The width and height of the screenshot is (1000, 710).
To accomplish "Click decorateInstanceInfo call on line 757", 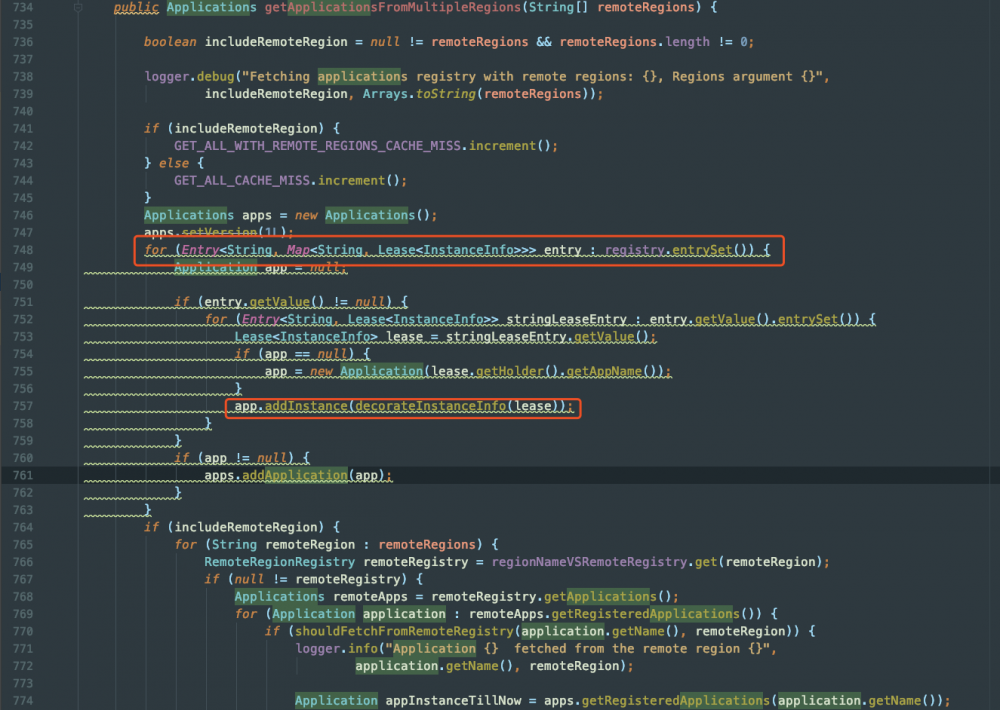I will (430, 406).
